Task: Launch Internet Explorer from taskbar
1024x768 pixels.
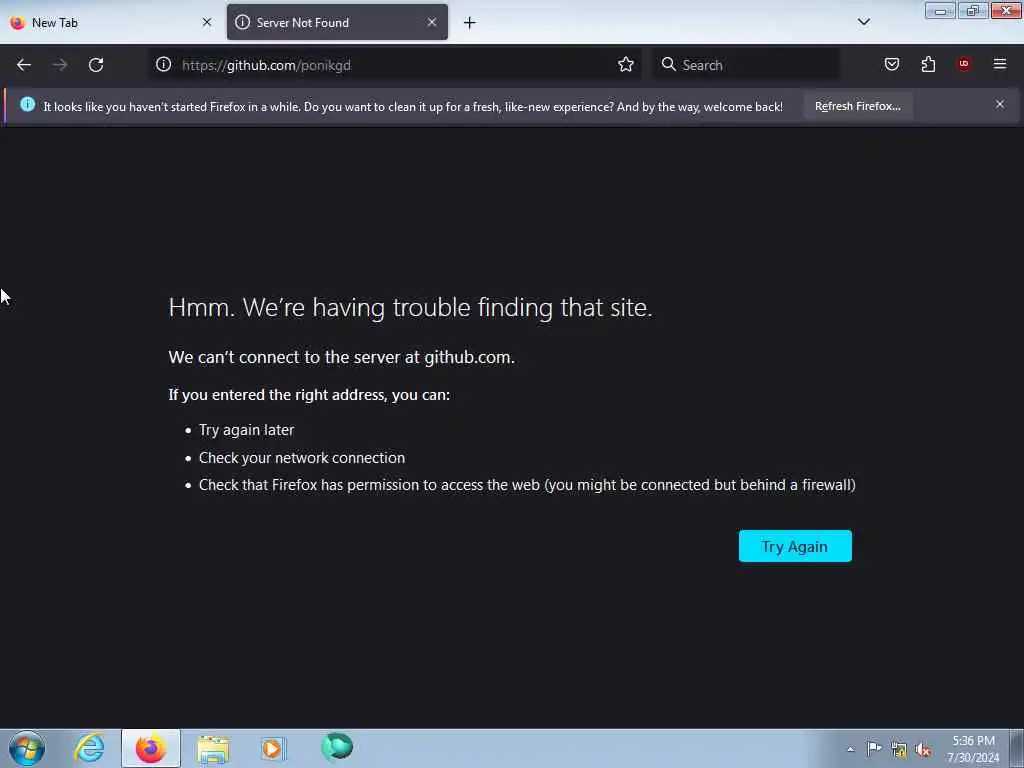Action: coord(89,748)
